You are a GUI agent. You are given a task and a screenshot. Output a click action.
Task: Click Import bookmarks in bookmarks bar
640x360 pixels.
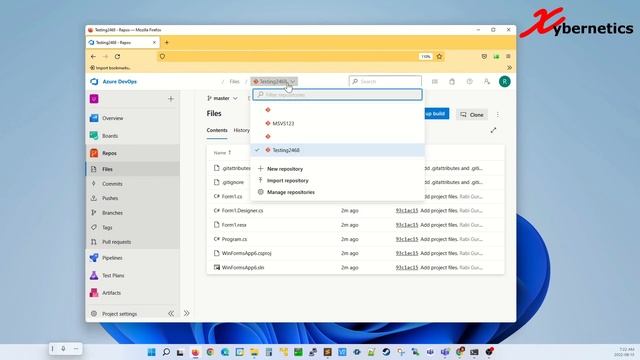pyautogui.click(x=110, y=68)
